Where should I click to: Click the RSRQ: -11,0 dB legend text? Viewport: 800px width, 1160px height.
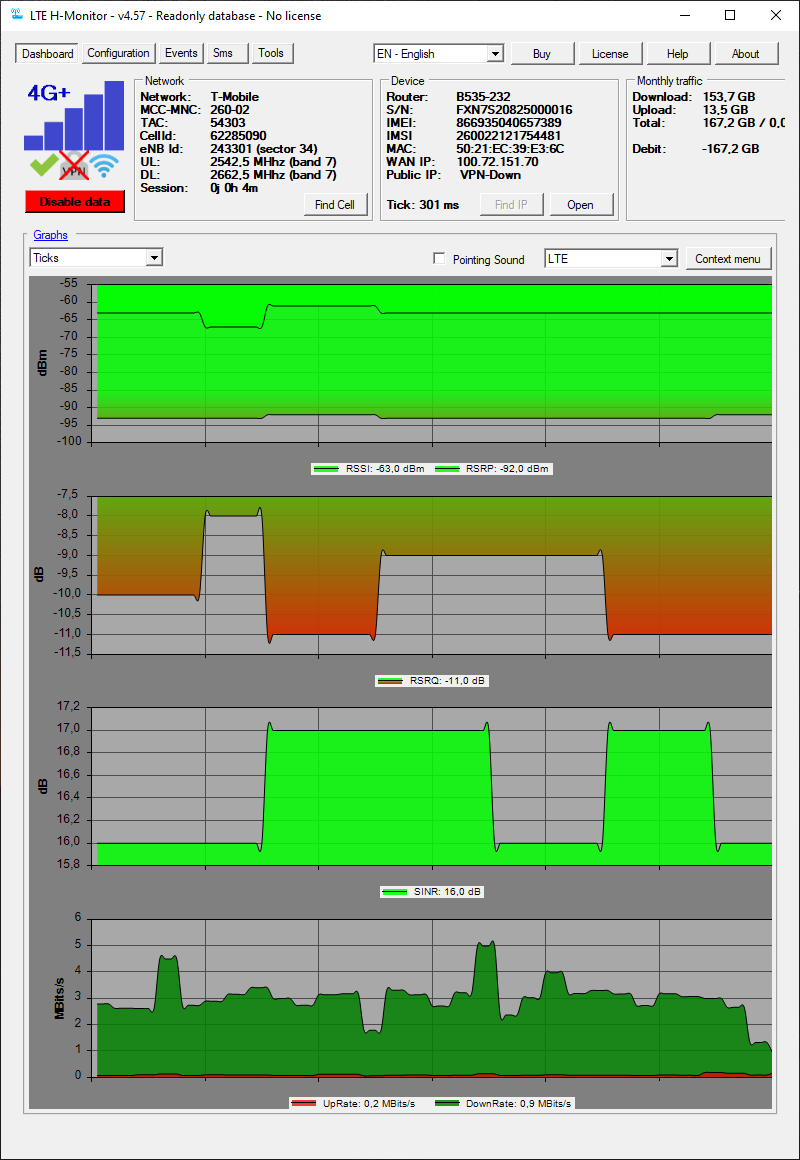click(448, 681)
